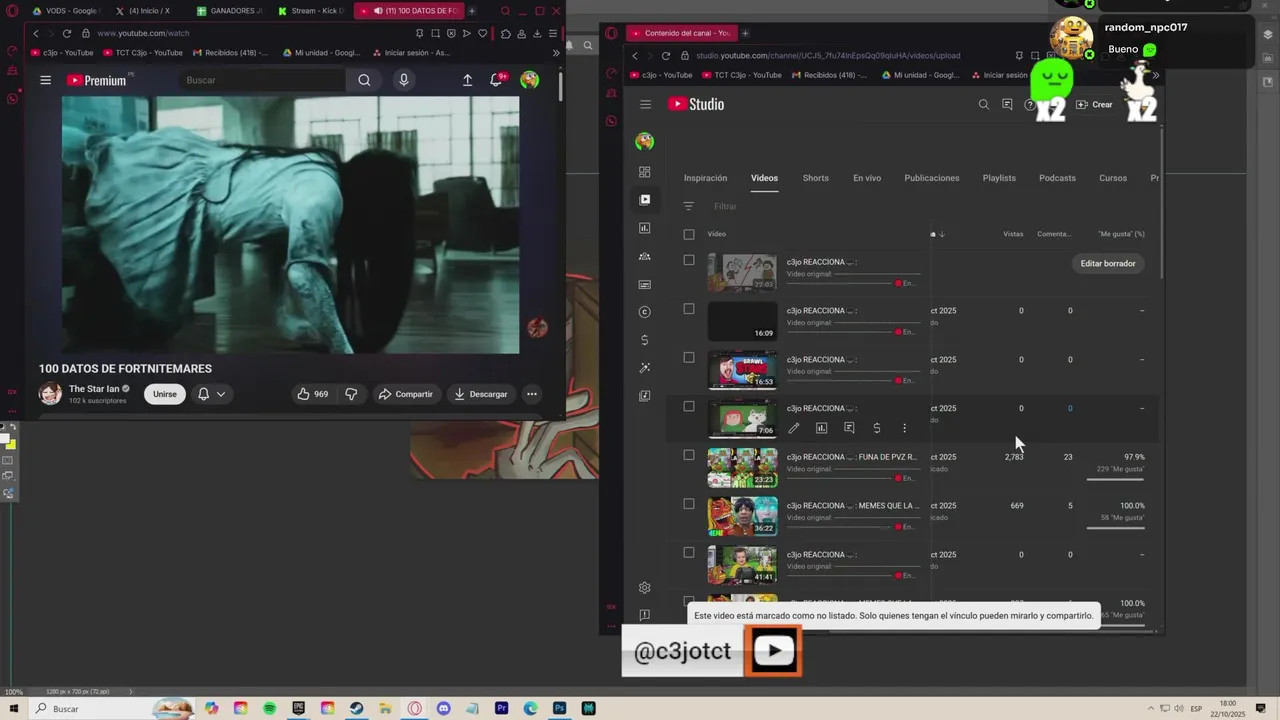Viewport: 1280px width, 720px height.
Task: Check the 36:22 MEMES QUE LA video checkbox
Action: [689, 504]
